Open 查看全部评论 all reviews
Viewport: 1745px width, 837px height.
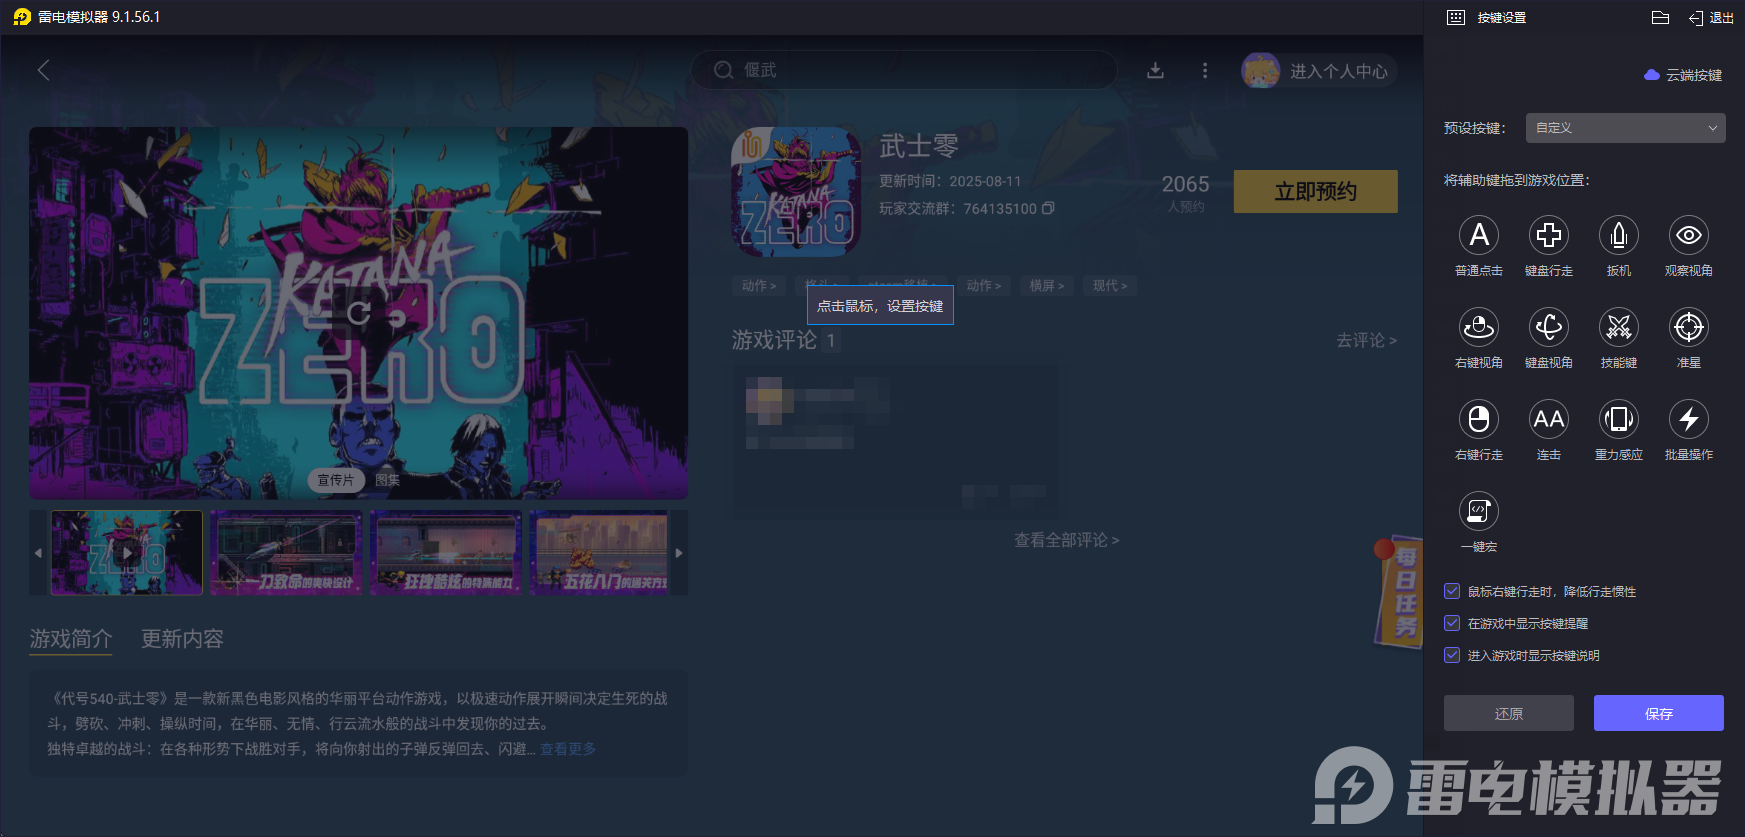pos(1067,540)
